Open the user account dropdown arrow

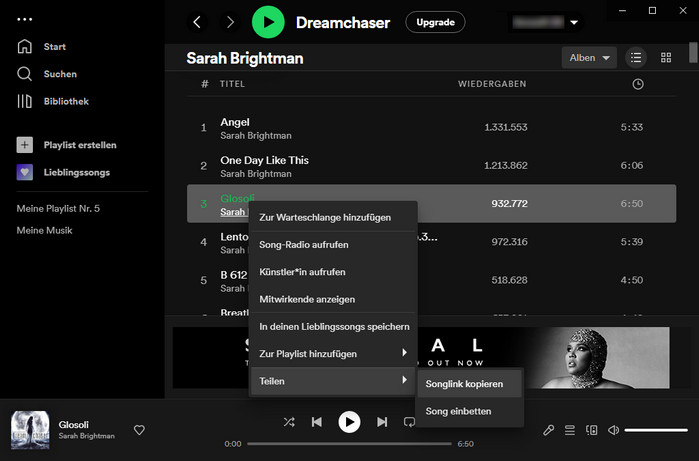tap(574, 22)
